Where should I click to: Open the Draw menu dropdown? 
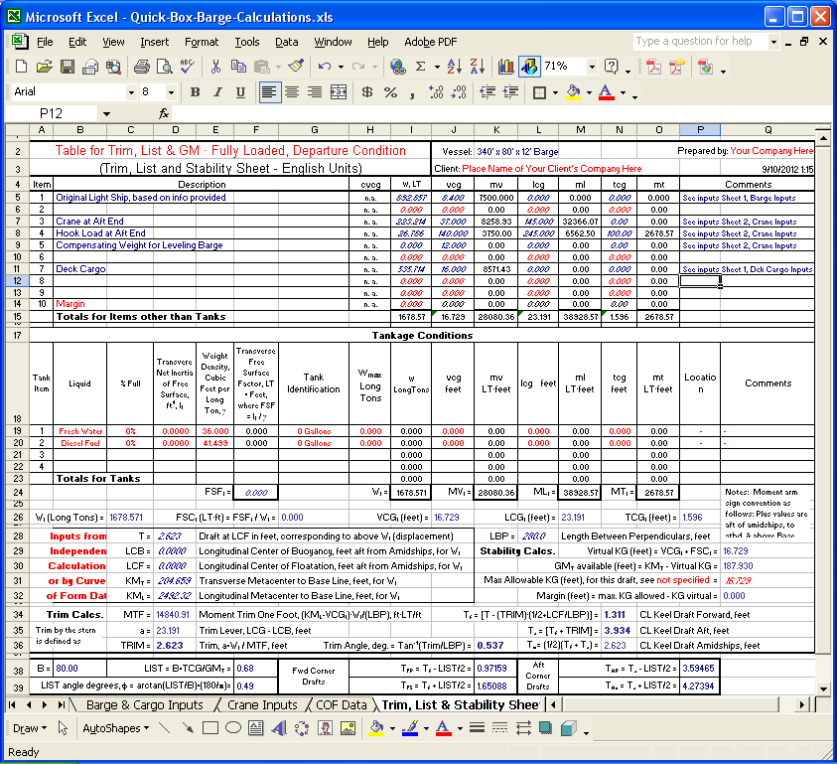point(29,728)
